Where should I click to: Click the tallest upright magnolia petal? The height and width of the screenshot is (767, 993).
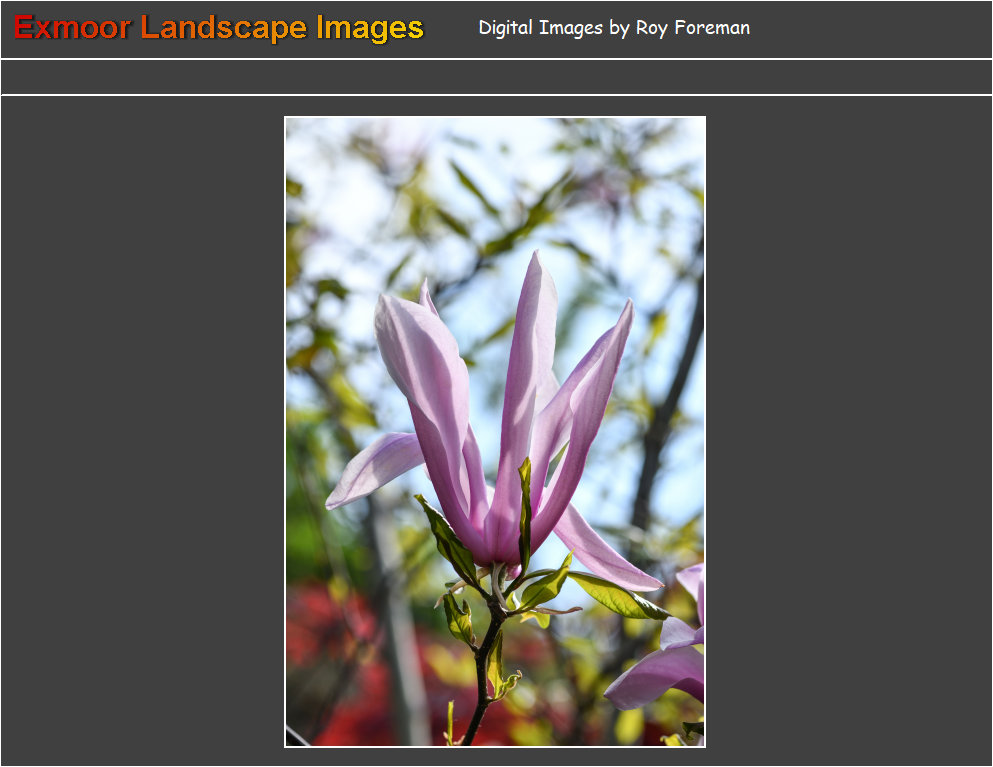pyautogui.click(x=530, y=360)
